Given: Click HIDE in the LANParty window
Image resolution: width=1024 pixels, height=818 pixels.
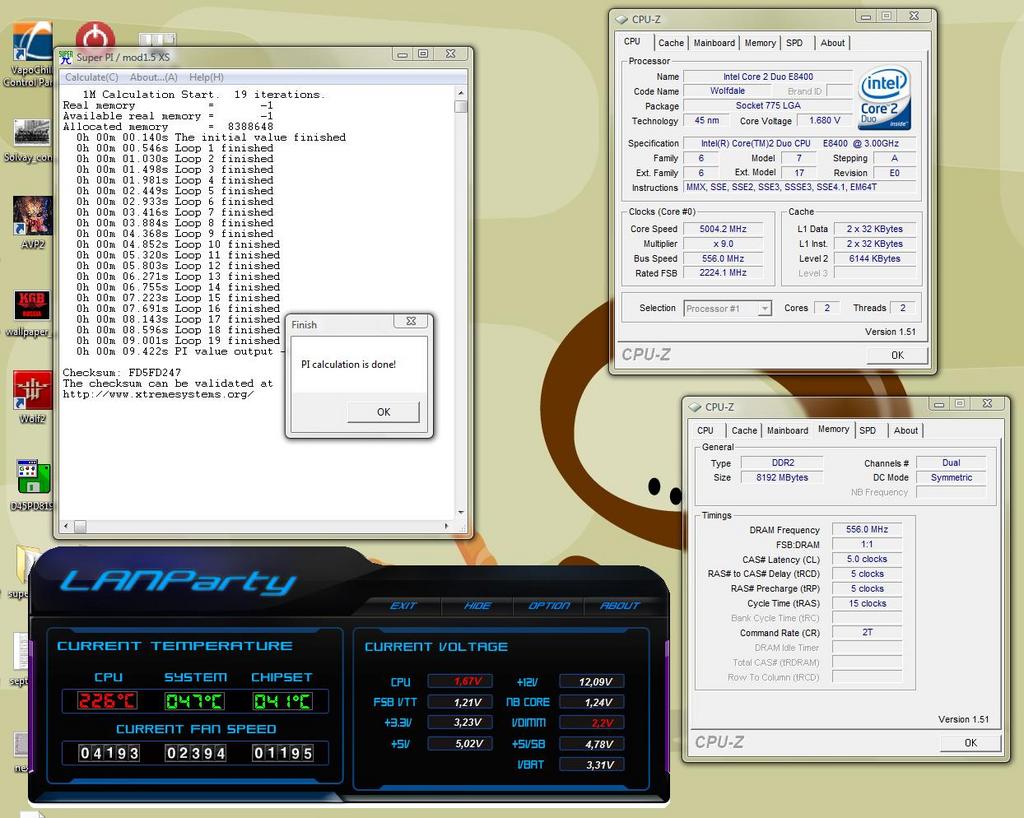Looking at the screenshot, I should click(477, 606).
